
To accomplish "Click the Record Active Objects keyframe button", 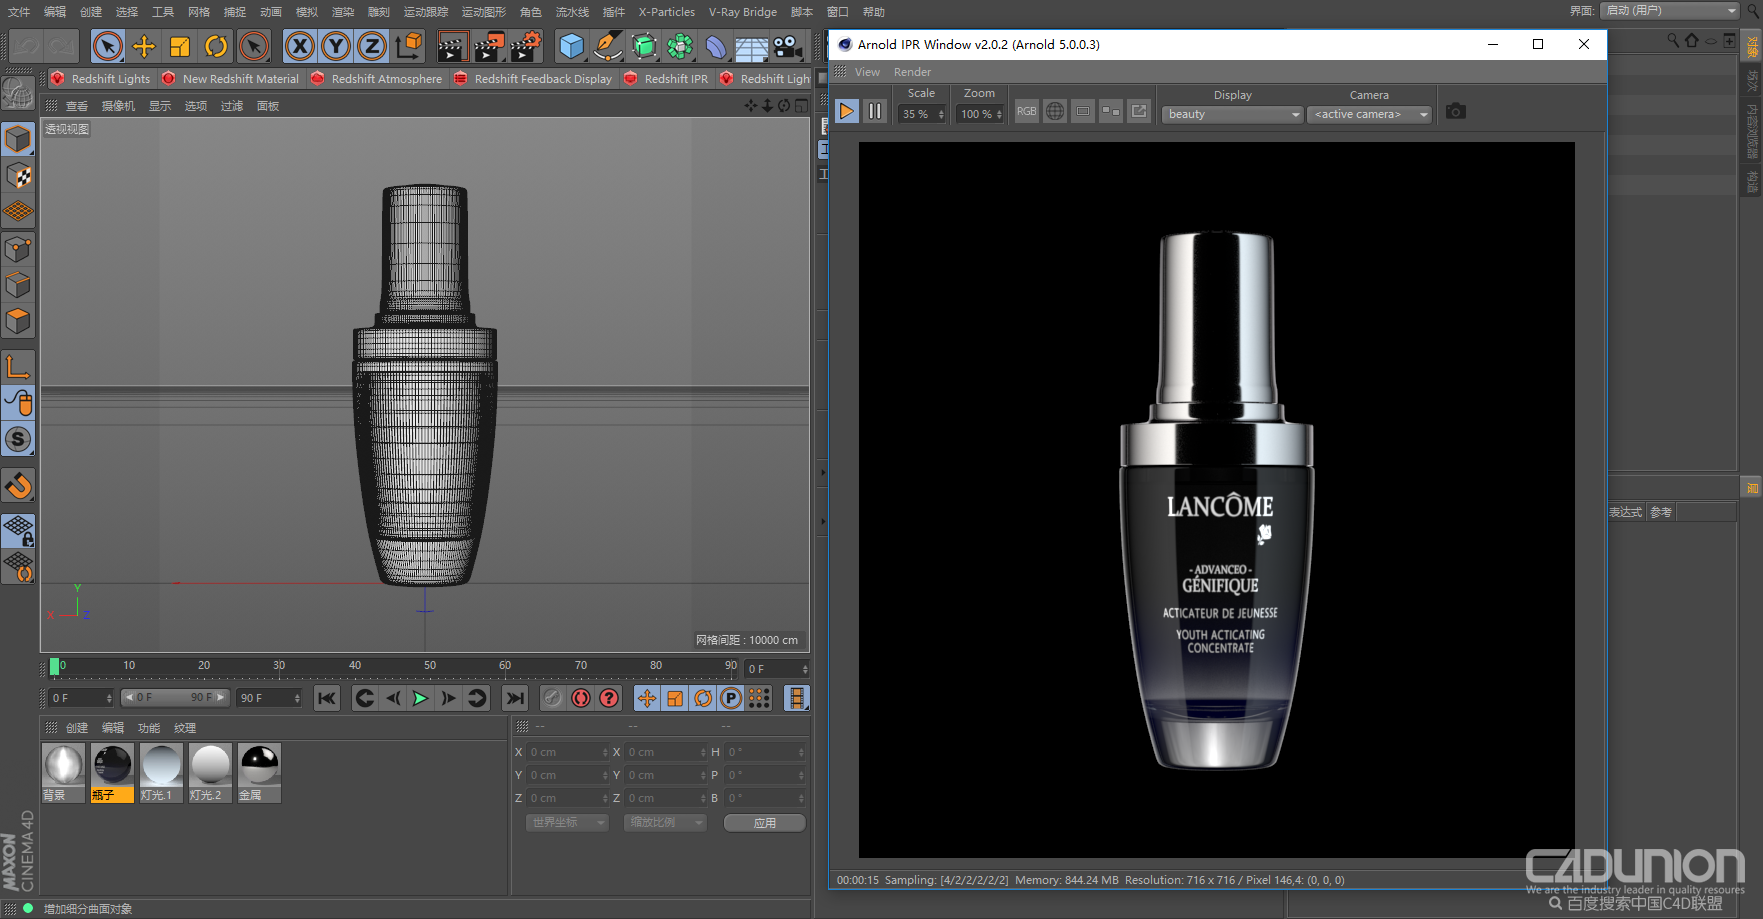I will [x=553, y=698].
